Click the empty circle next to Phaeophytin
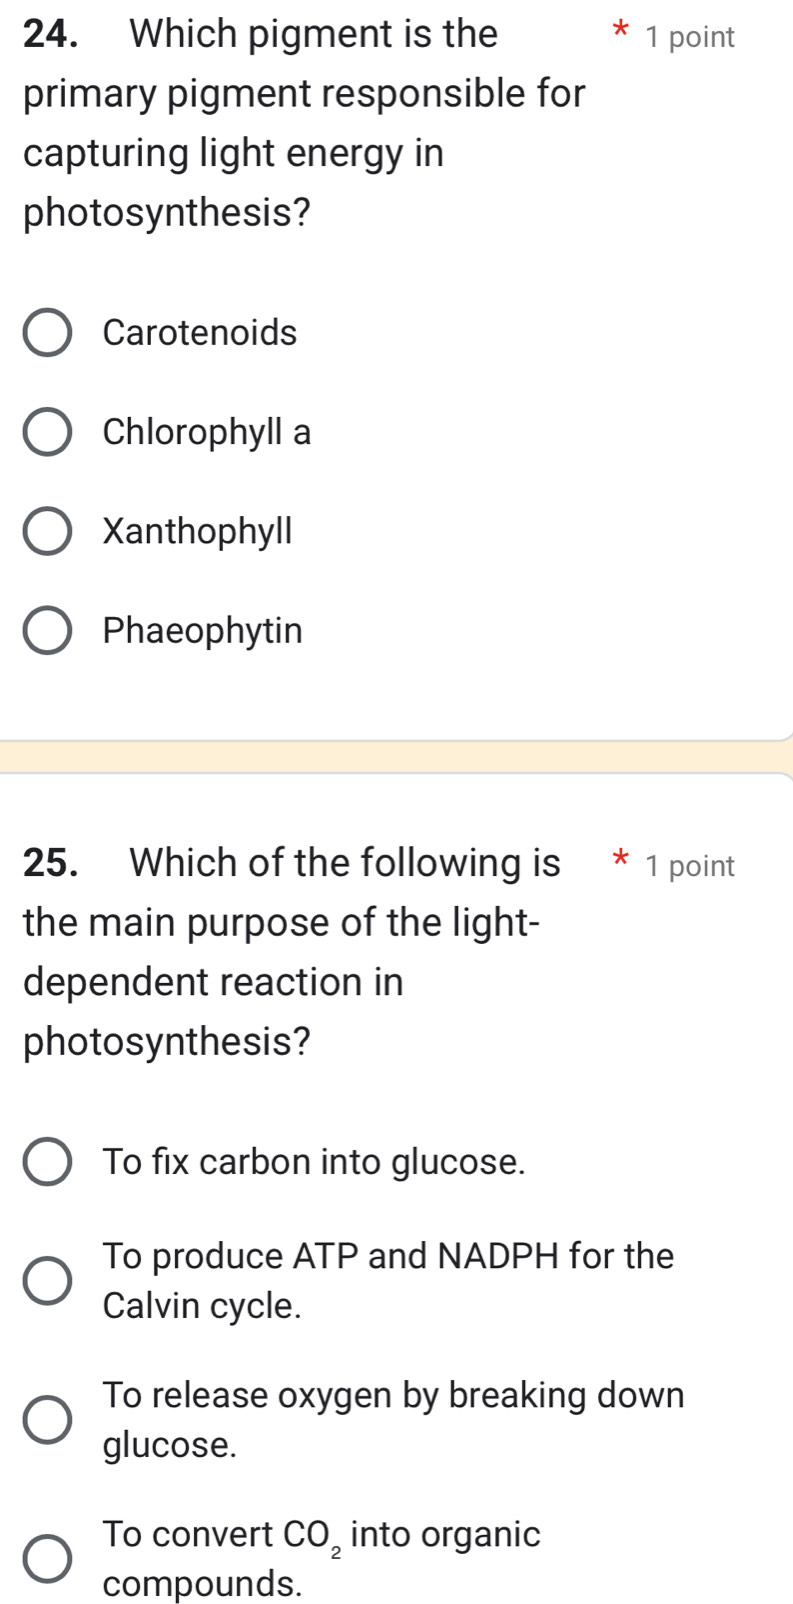Image resolution: width=793 pixels, height=1604 pixels. [47, 629]
